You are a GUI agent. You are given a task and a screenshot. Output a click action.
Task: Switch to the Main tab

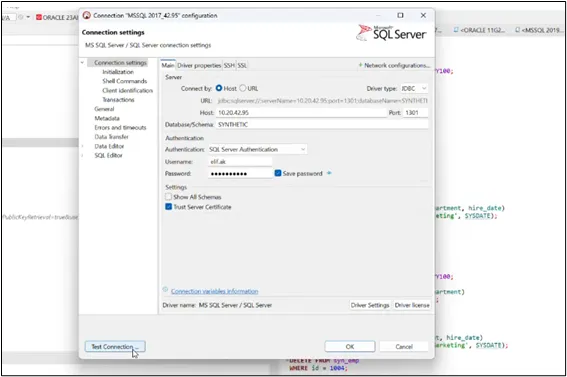[x=168, y=65]
